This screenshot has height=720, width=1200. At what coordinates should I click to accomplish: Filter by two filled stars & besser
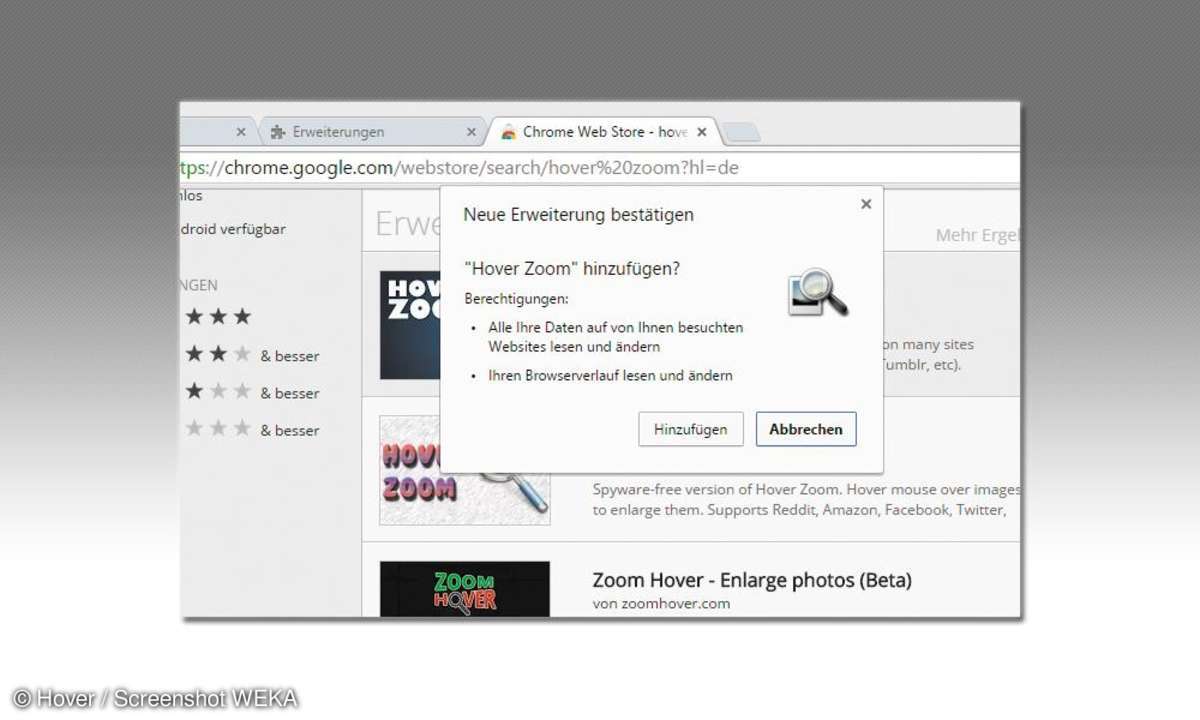pos(252,355)
